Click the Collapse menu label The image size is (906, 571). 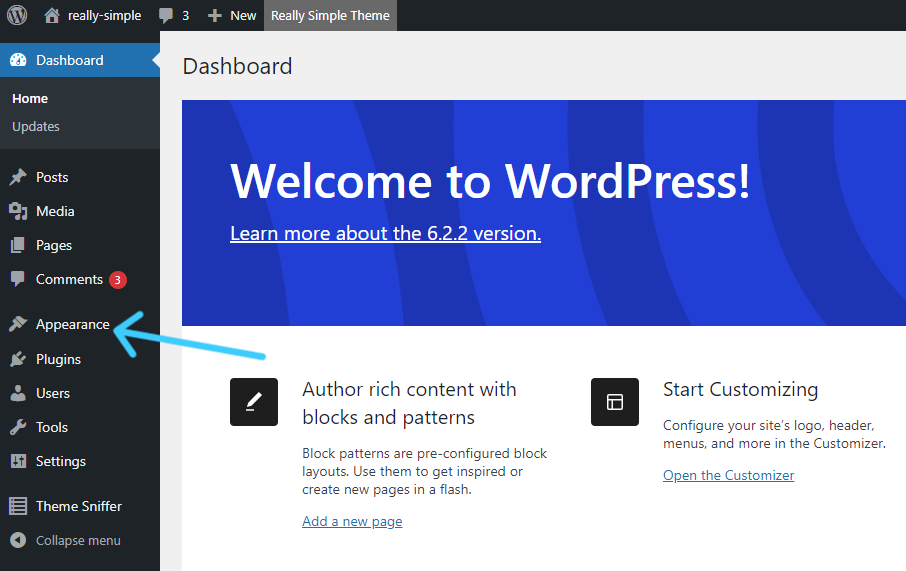point(79,540)
